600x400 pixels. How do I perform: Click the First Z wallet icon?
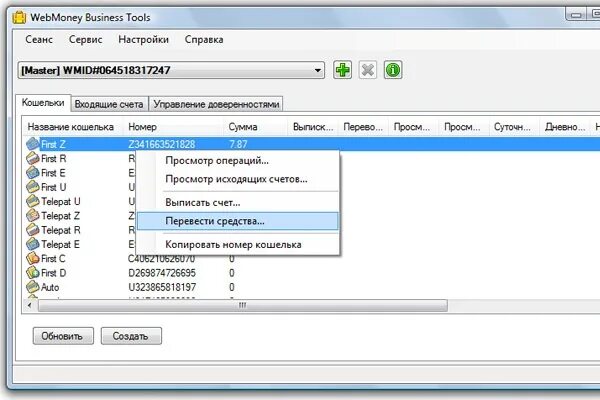33,144
